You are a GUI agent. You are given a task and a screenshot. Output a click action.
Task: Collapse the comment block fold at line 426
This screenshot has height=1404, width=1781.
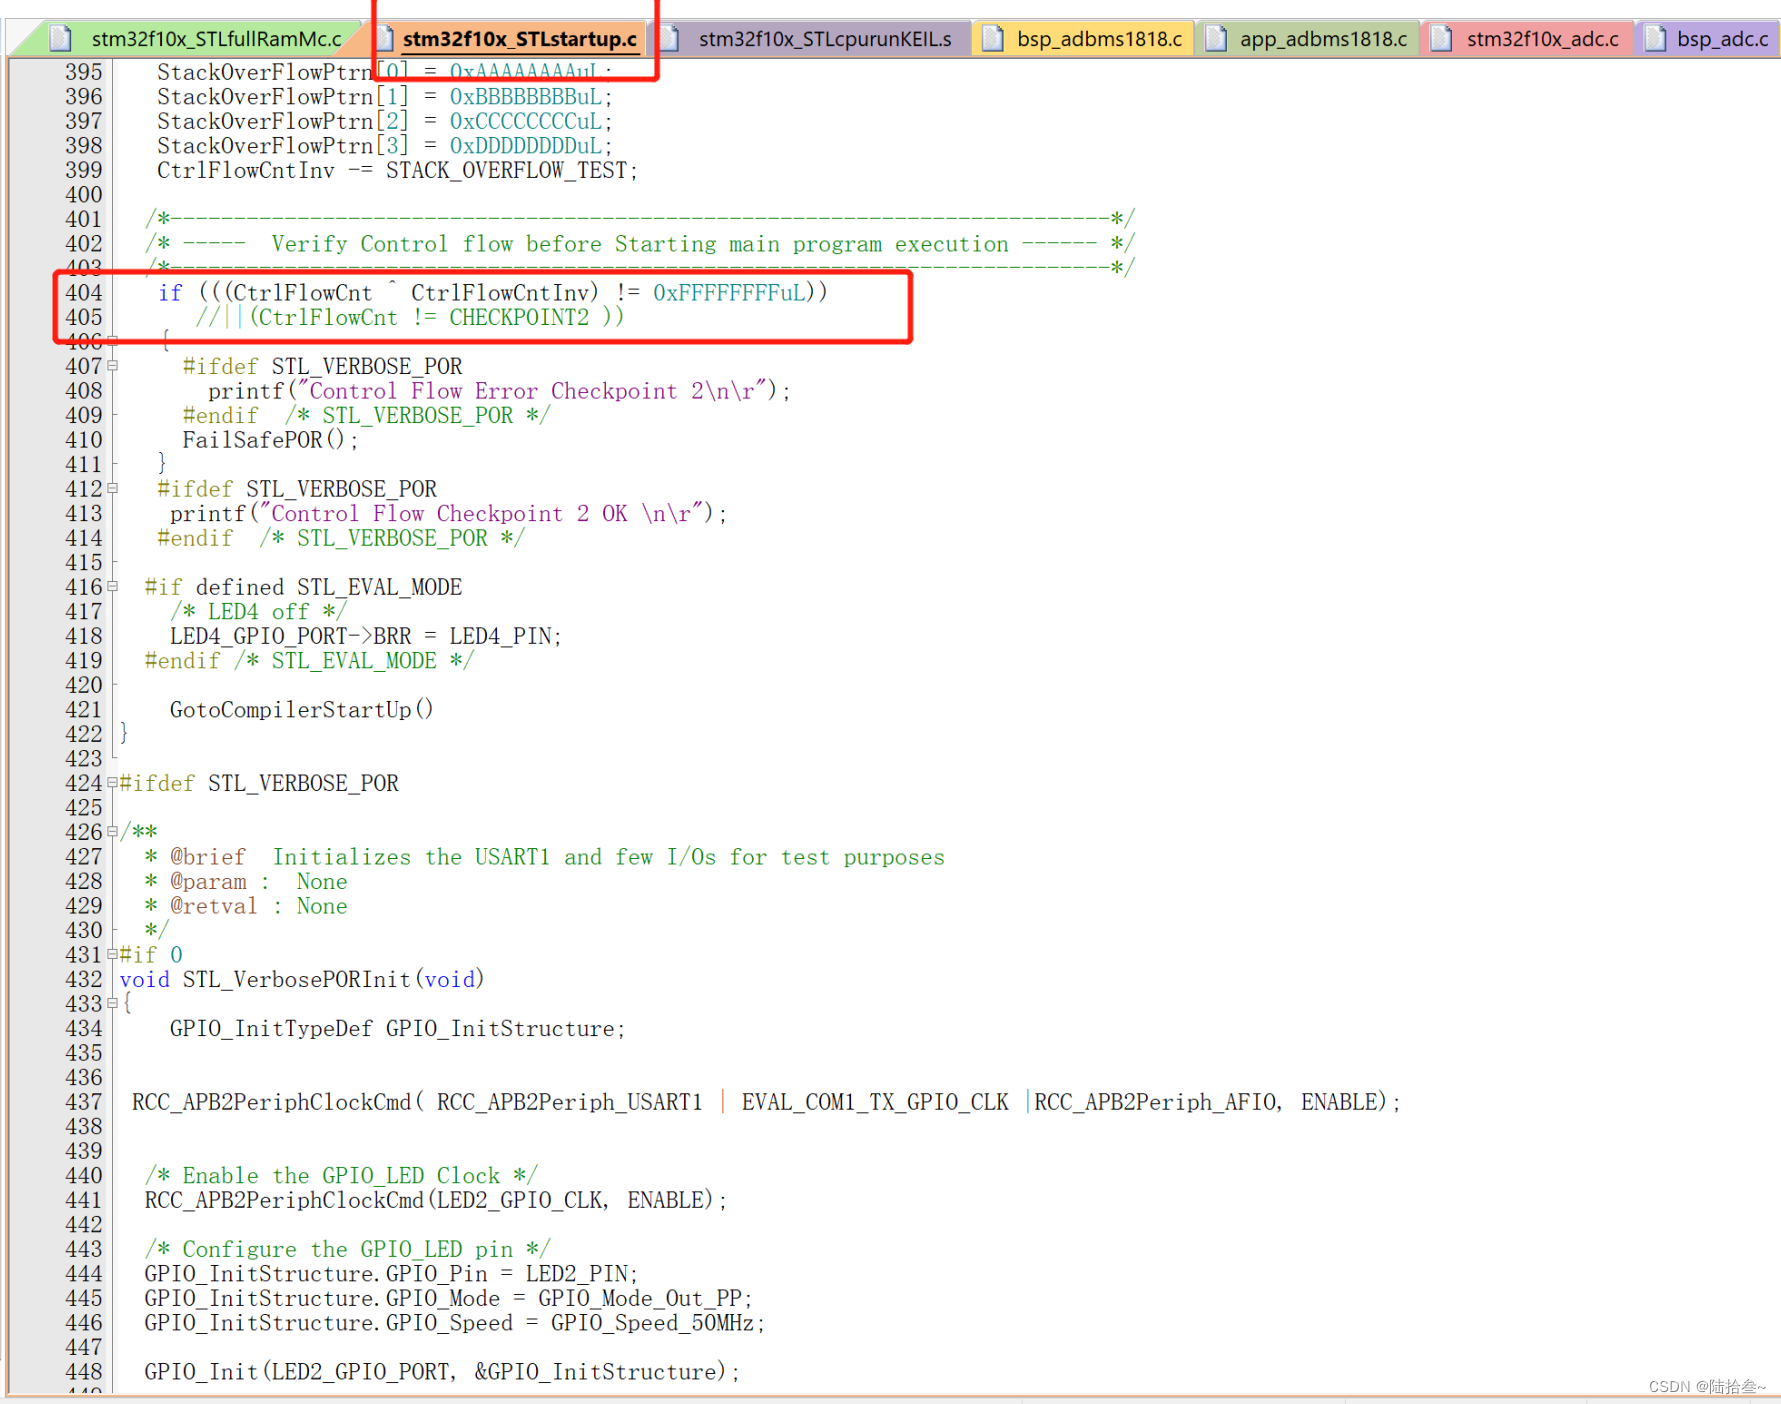(111, 831)
